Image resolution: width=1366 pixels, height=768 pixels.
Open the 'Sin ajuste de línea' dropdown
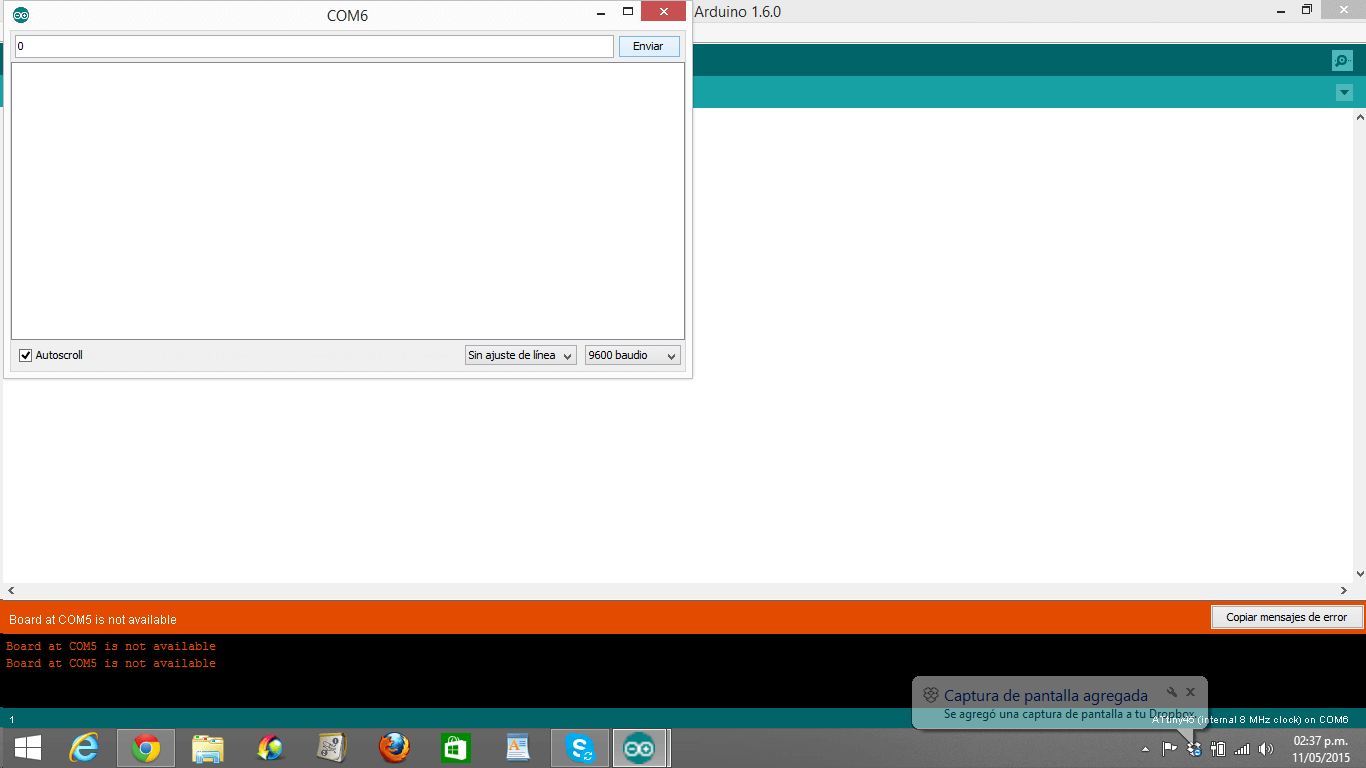tap(521, 355)
